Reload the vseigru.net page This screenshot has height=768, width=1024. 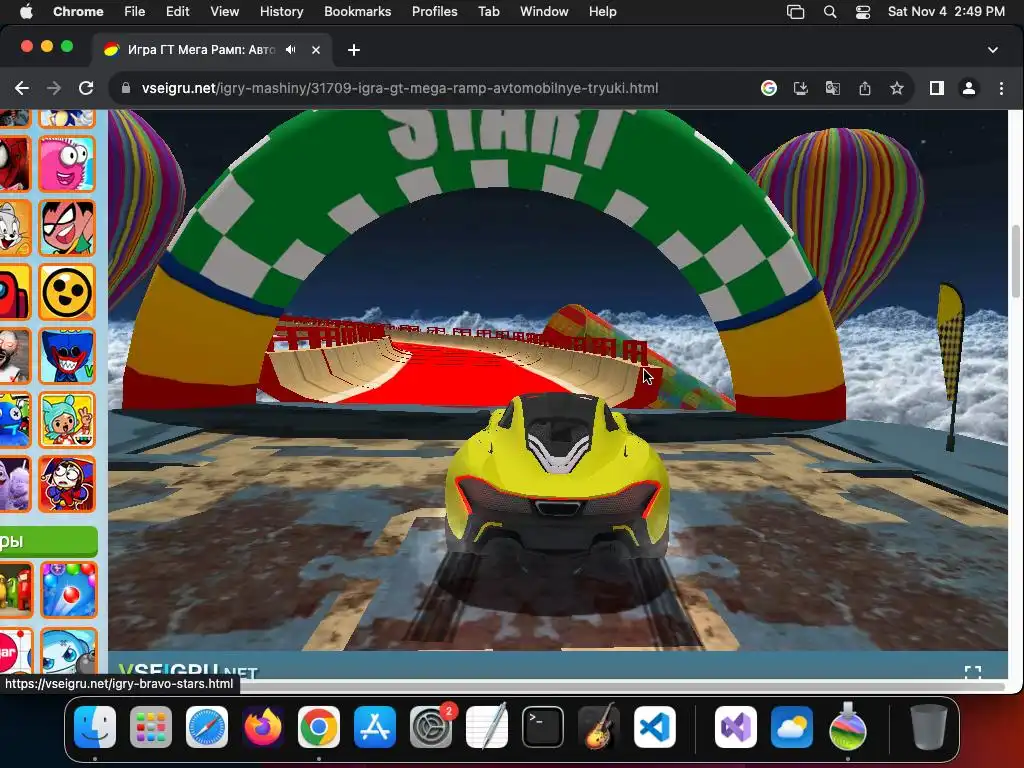[86, 88]
